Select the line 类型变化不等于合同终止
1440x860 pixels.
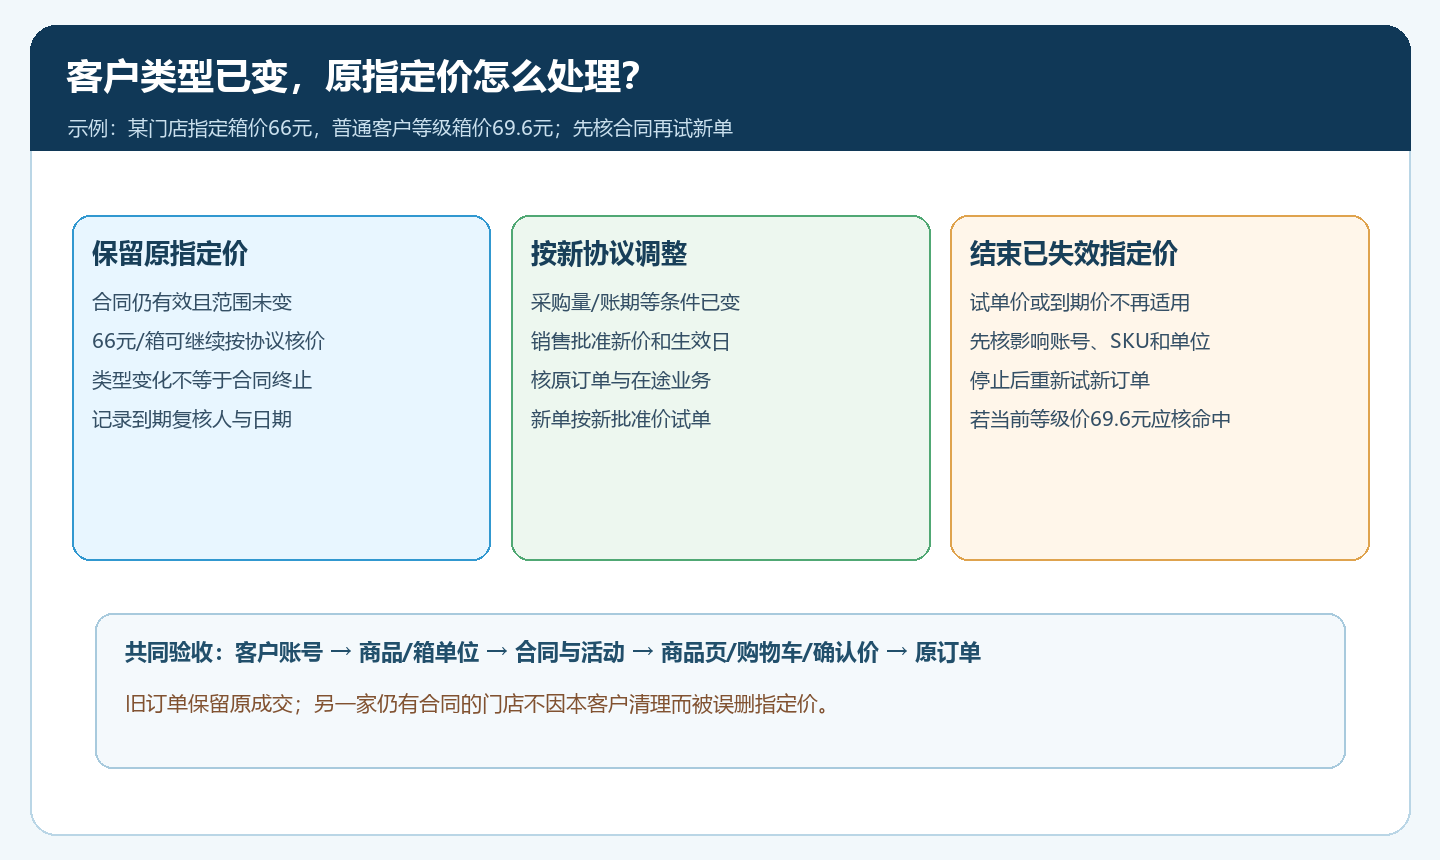point(202,380)
